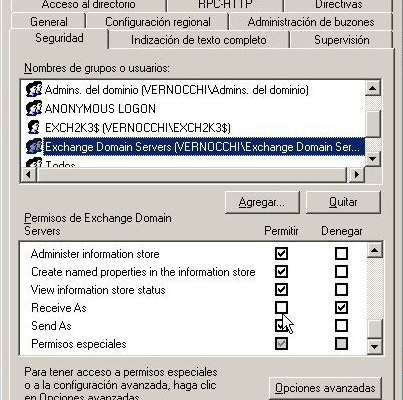Open the Supervisión tab
Viewport: 403px width, 400px height.
click(x=341, y=40)
